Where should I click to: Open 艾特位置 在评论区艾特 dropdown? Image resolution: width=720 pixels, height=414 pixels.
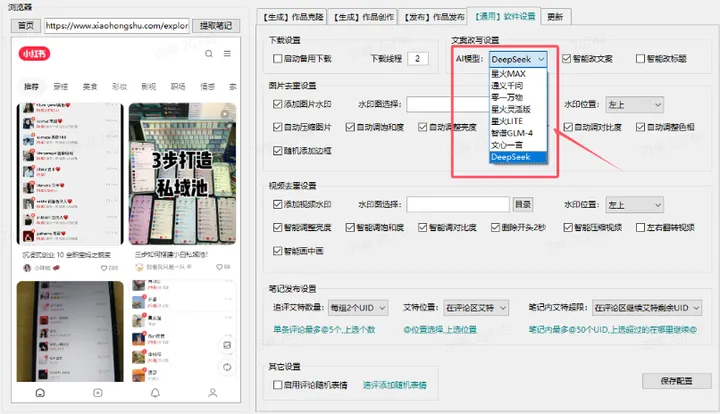click(x=476, y=308)
